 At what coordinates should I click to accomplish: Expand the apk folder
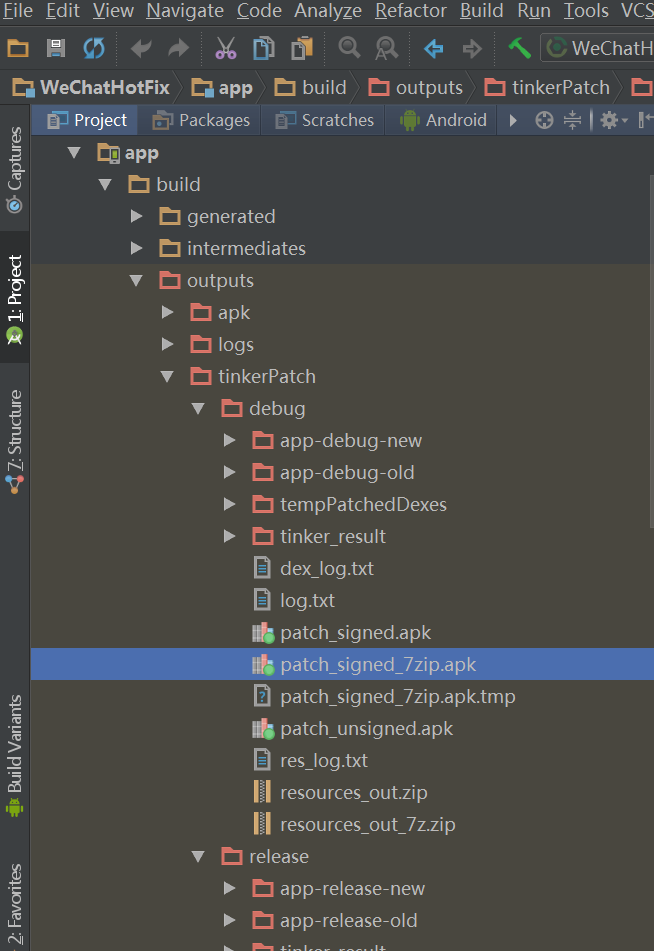167,312
